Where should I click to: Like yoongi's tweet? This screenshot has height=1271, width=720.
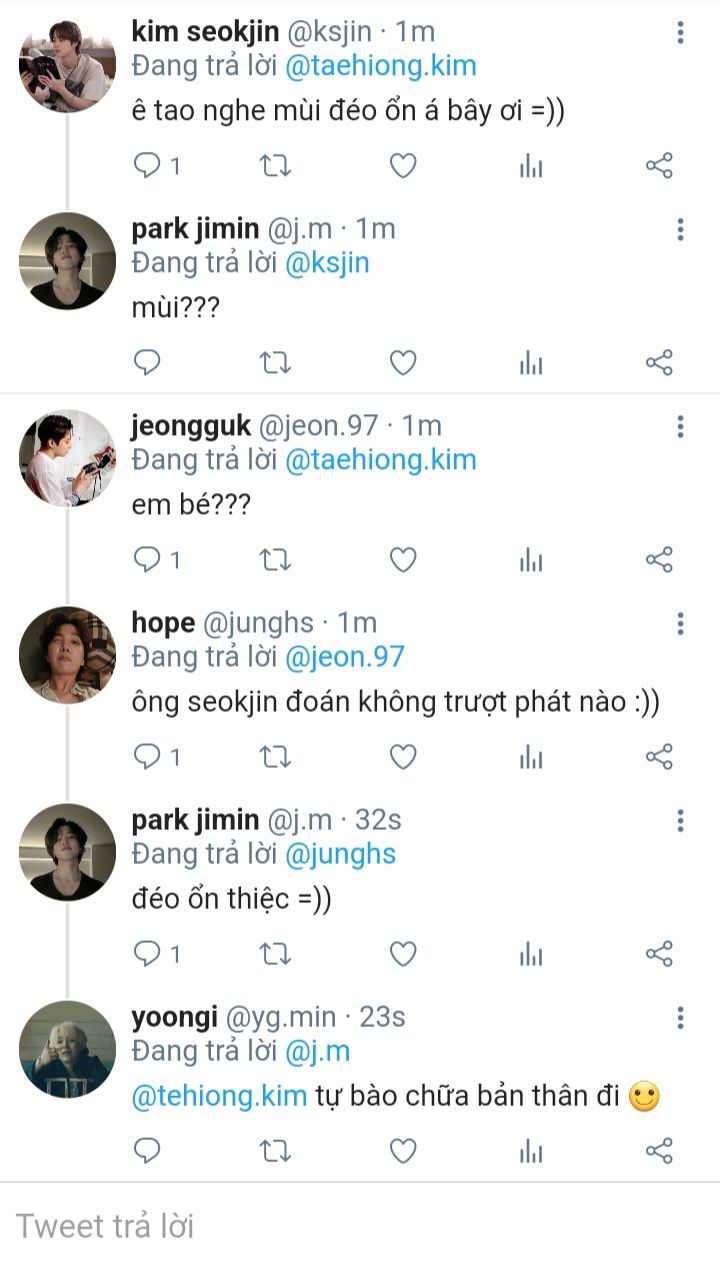point(402,1152)
